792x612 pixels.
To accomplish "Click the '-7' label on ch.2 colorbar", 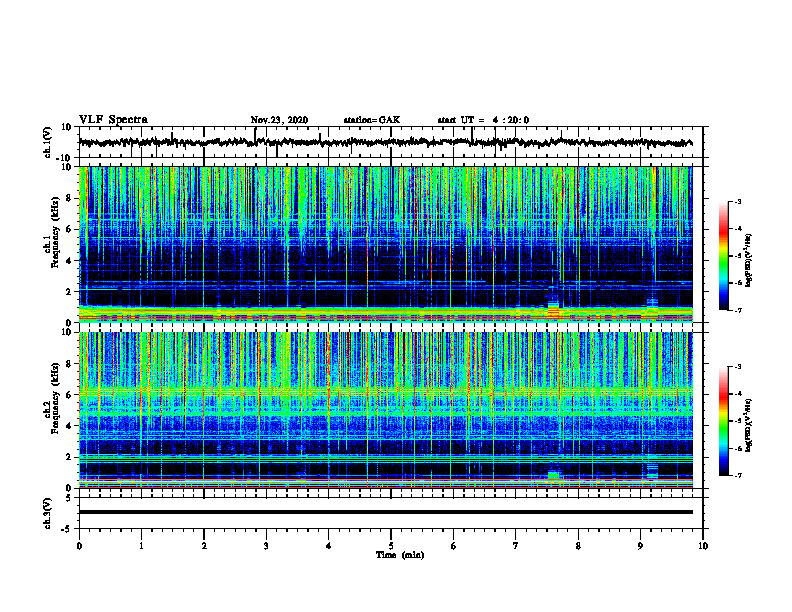I will point(738,475).
